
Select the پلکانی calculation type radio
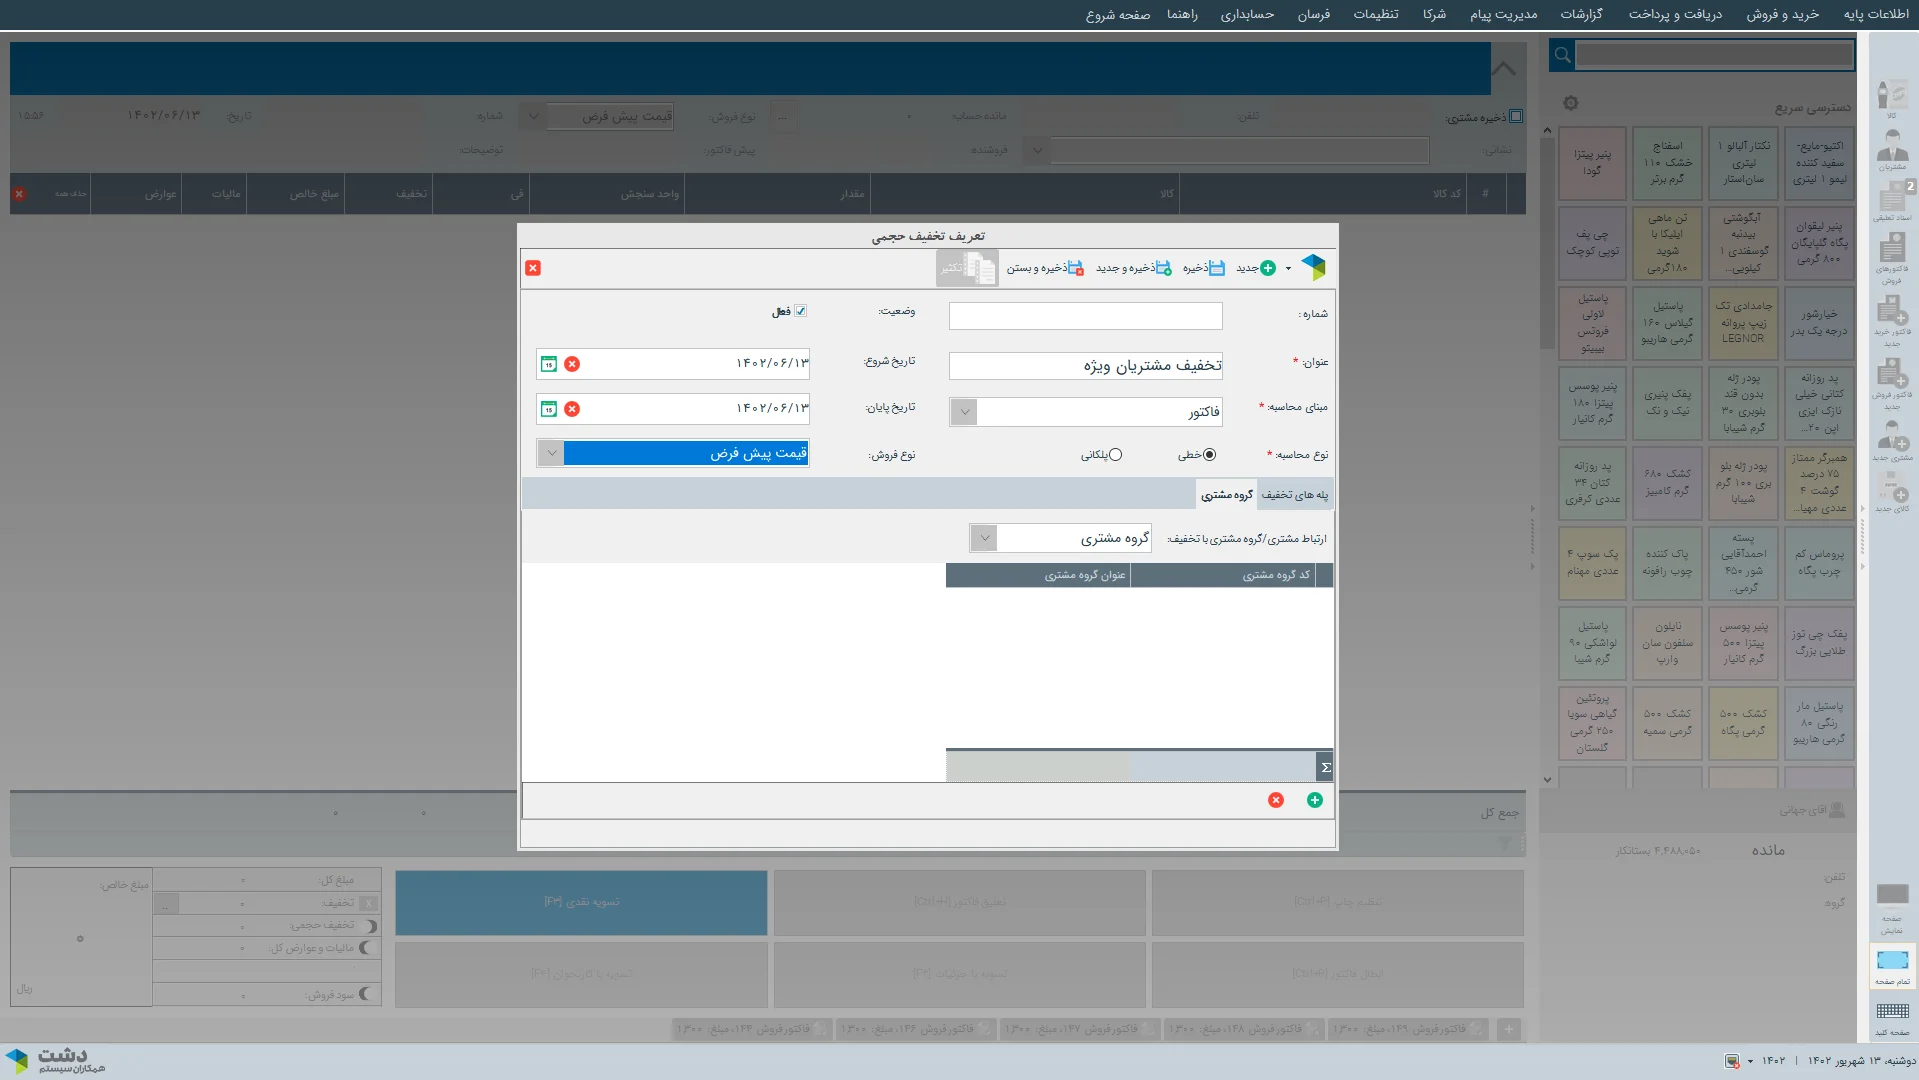pyautogui.click(x=1115, y=455)
